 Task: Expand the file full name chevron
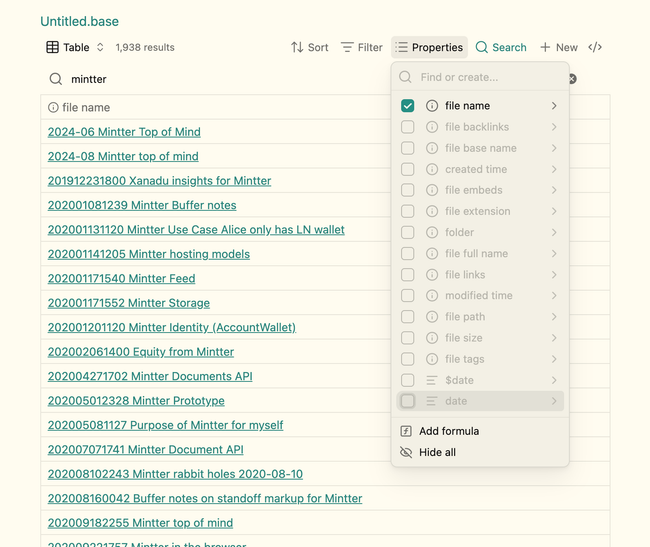(x=554, y=253)
